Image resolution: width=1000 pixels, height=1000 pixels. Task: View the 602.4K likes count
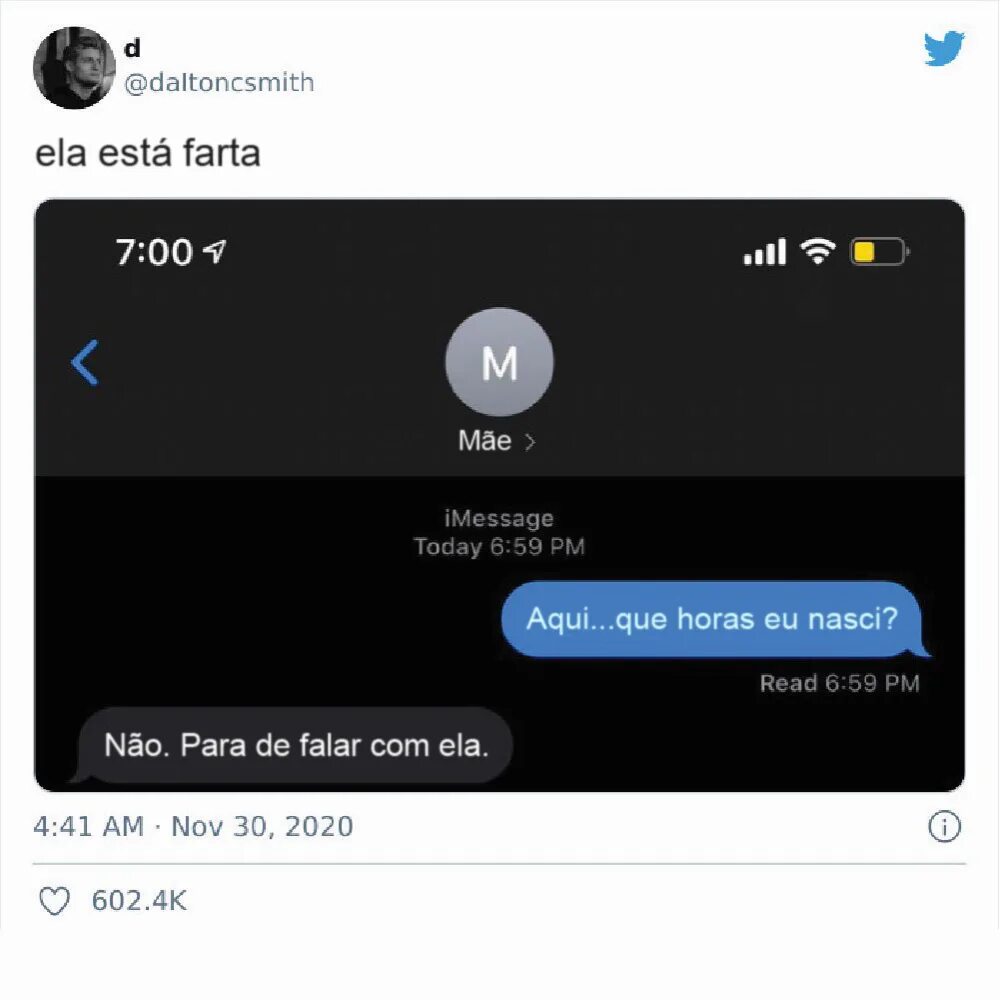(x=139, y=901)
